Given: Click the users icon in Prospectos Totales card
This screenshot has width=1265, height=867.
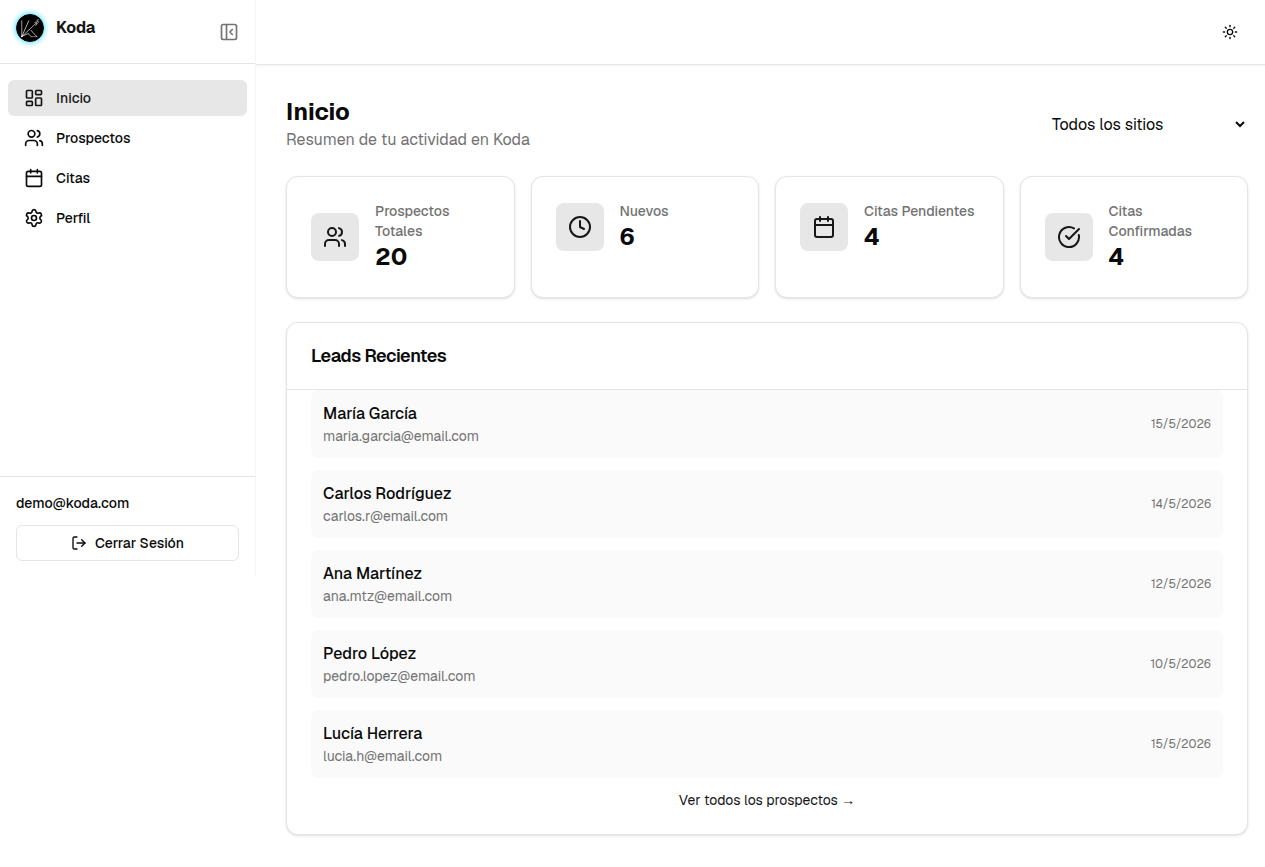Looking at the screenshot, I should [335, 237].
